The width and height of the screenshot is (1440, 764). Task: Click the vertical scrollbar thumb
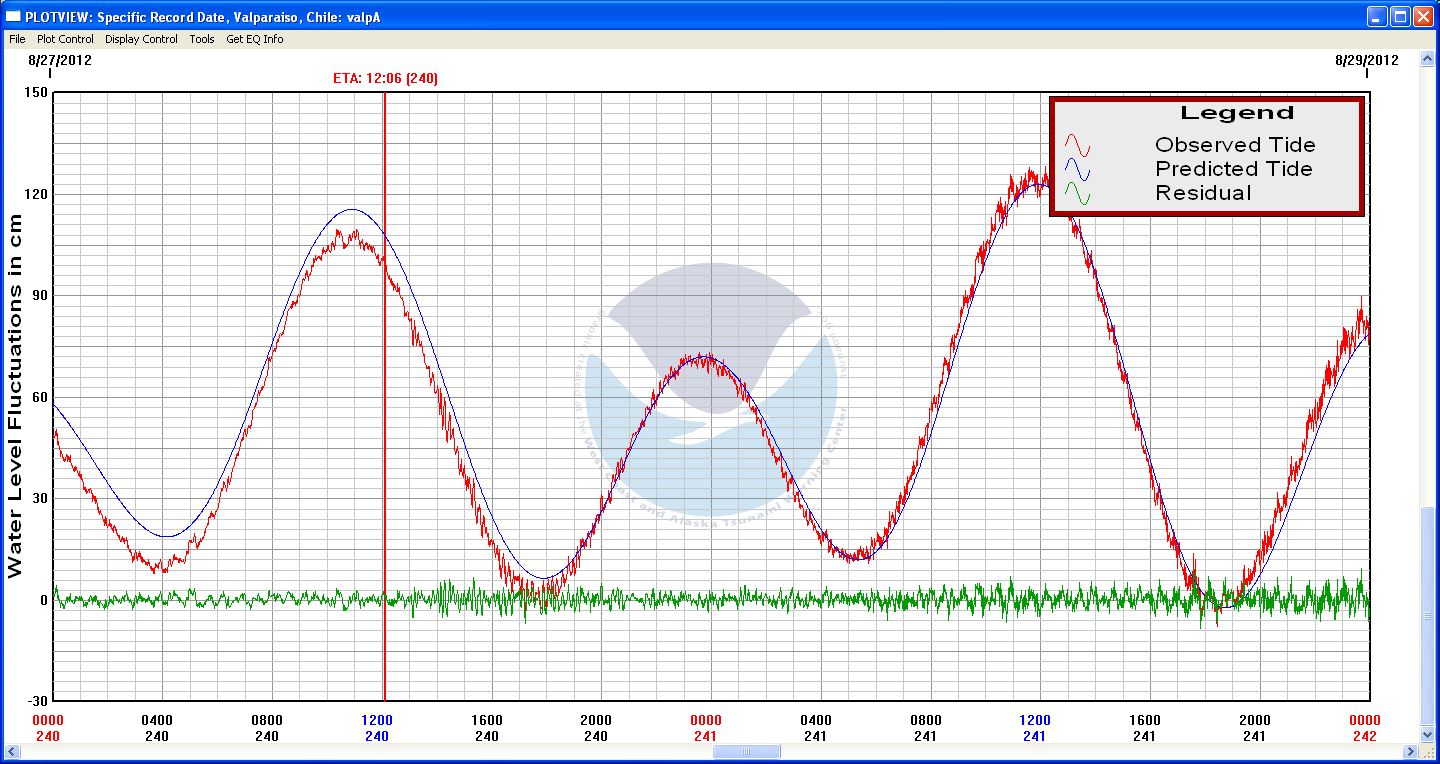1427,615
